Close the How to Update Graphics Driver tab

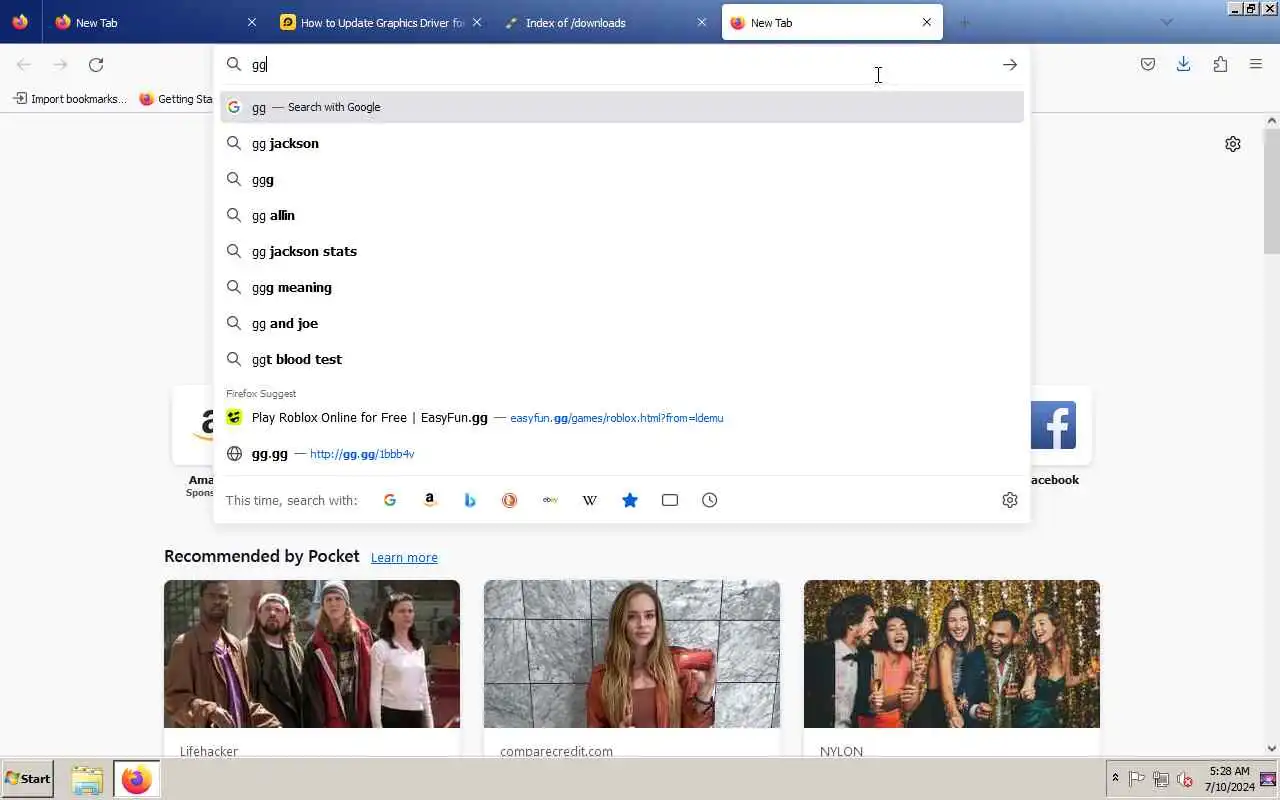click(x=477, y=22)
